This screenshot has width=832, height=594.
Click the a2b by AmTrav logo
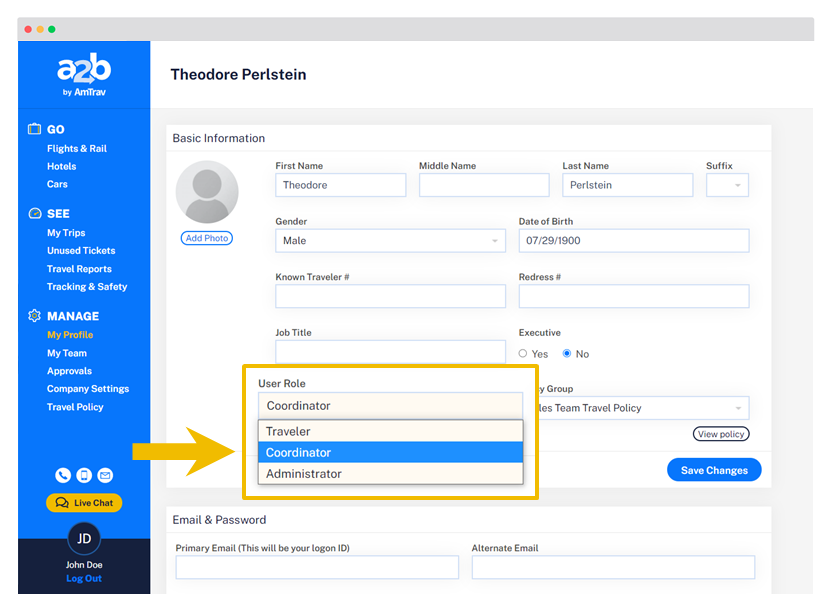tap(84, 76)
